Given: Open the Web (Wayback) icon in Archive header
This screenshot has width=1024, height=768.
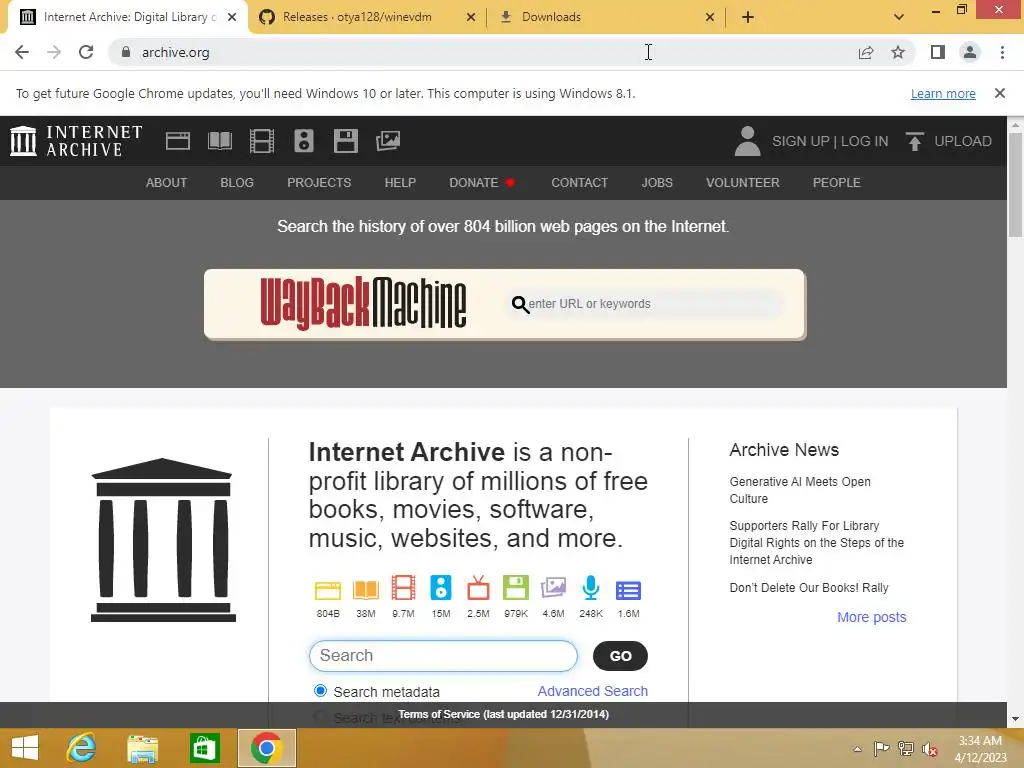Looking at the screenshot, I should point(178,141).
